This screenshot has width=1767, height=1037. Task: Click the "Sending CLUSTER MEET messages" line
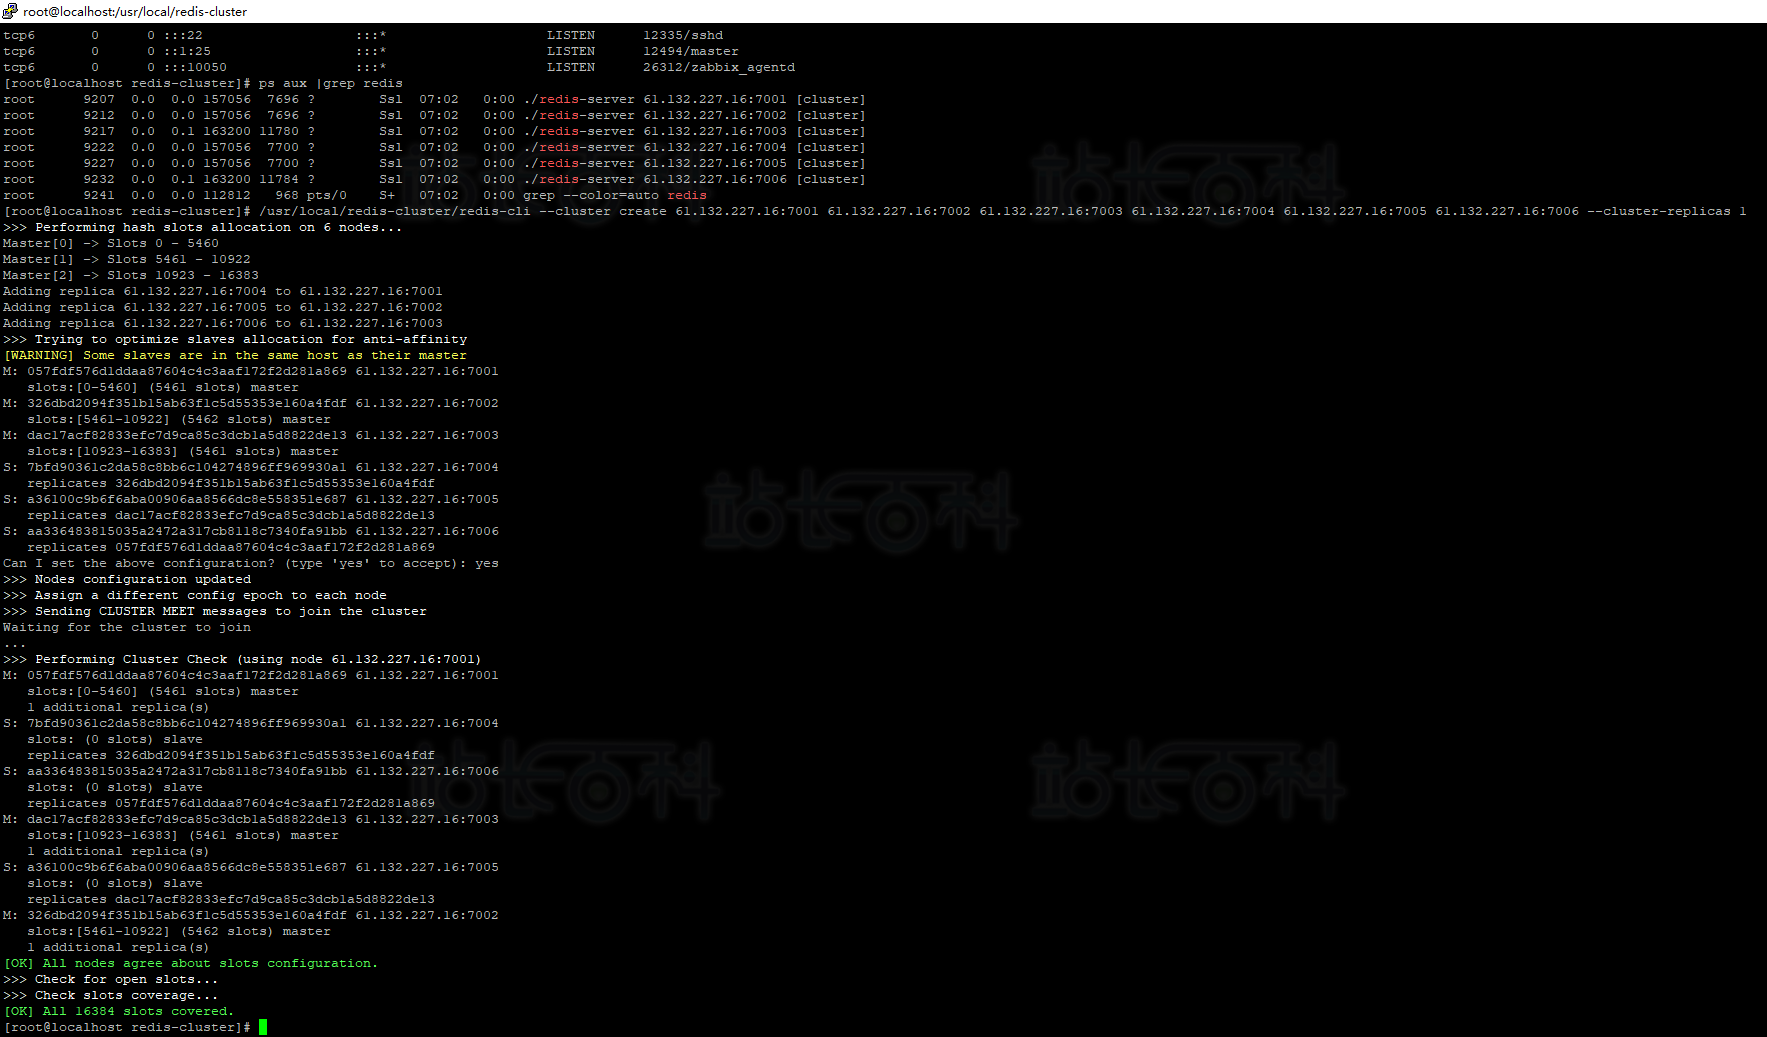coord(215,611)
